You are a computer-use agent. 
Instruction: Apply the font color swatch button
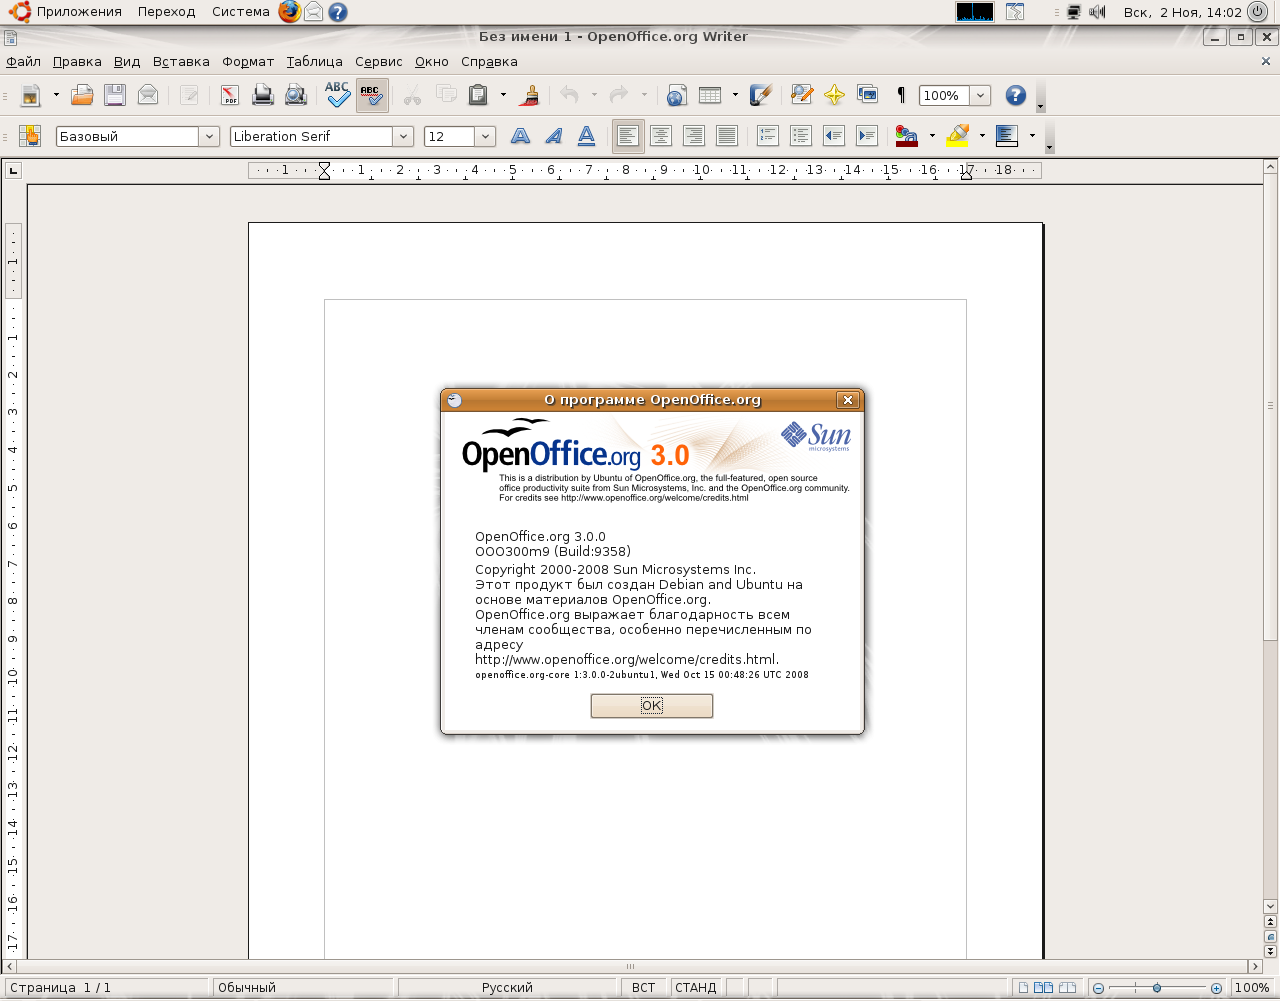pyautogui.click(x=907, y=136)
